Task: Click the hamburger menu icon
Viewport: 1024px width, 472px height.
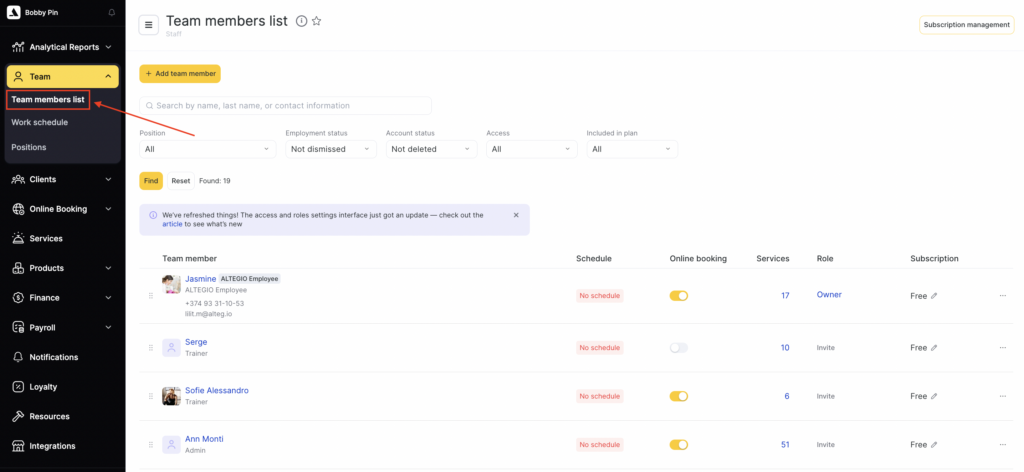Action: click(149, 25)
